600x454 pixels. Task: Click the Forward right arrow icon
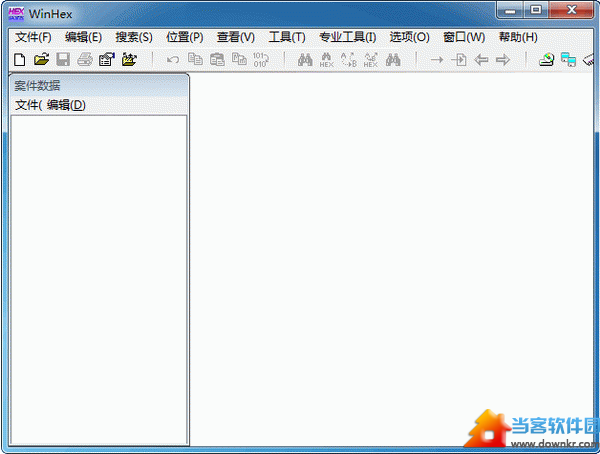[x=503, y=60]
